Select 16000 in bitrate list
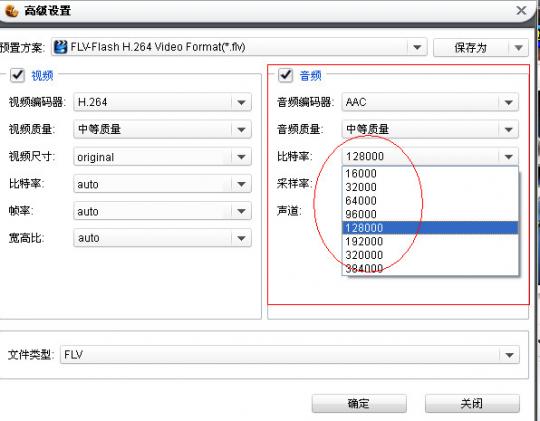The image size is (540, 421). 430,174
